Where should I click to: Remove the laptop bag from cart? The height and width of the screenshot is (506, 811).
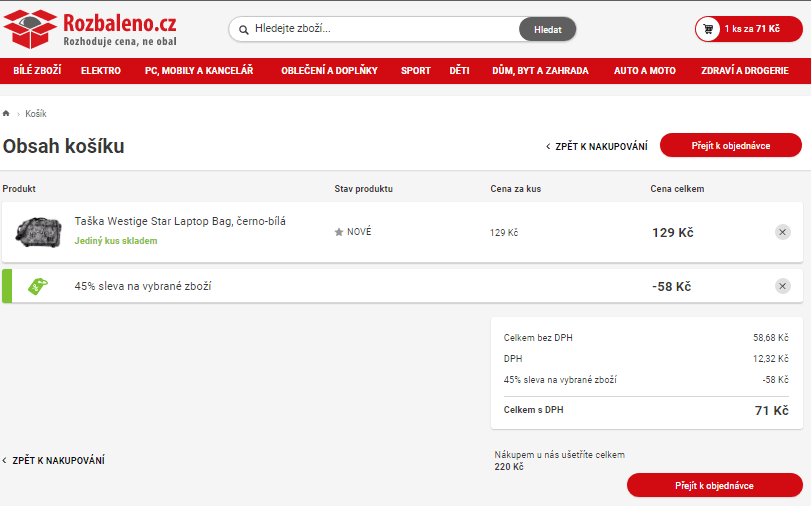[x=782, y=232]
